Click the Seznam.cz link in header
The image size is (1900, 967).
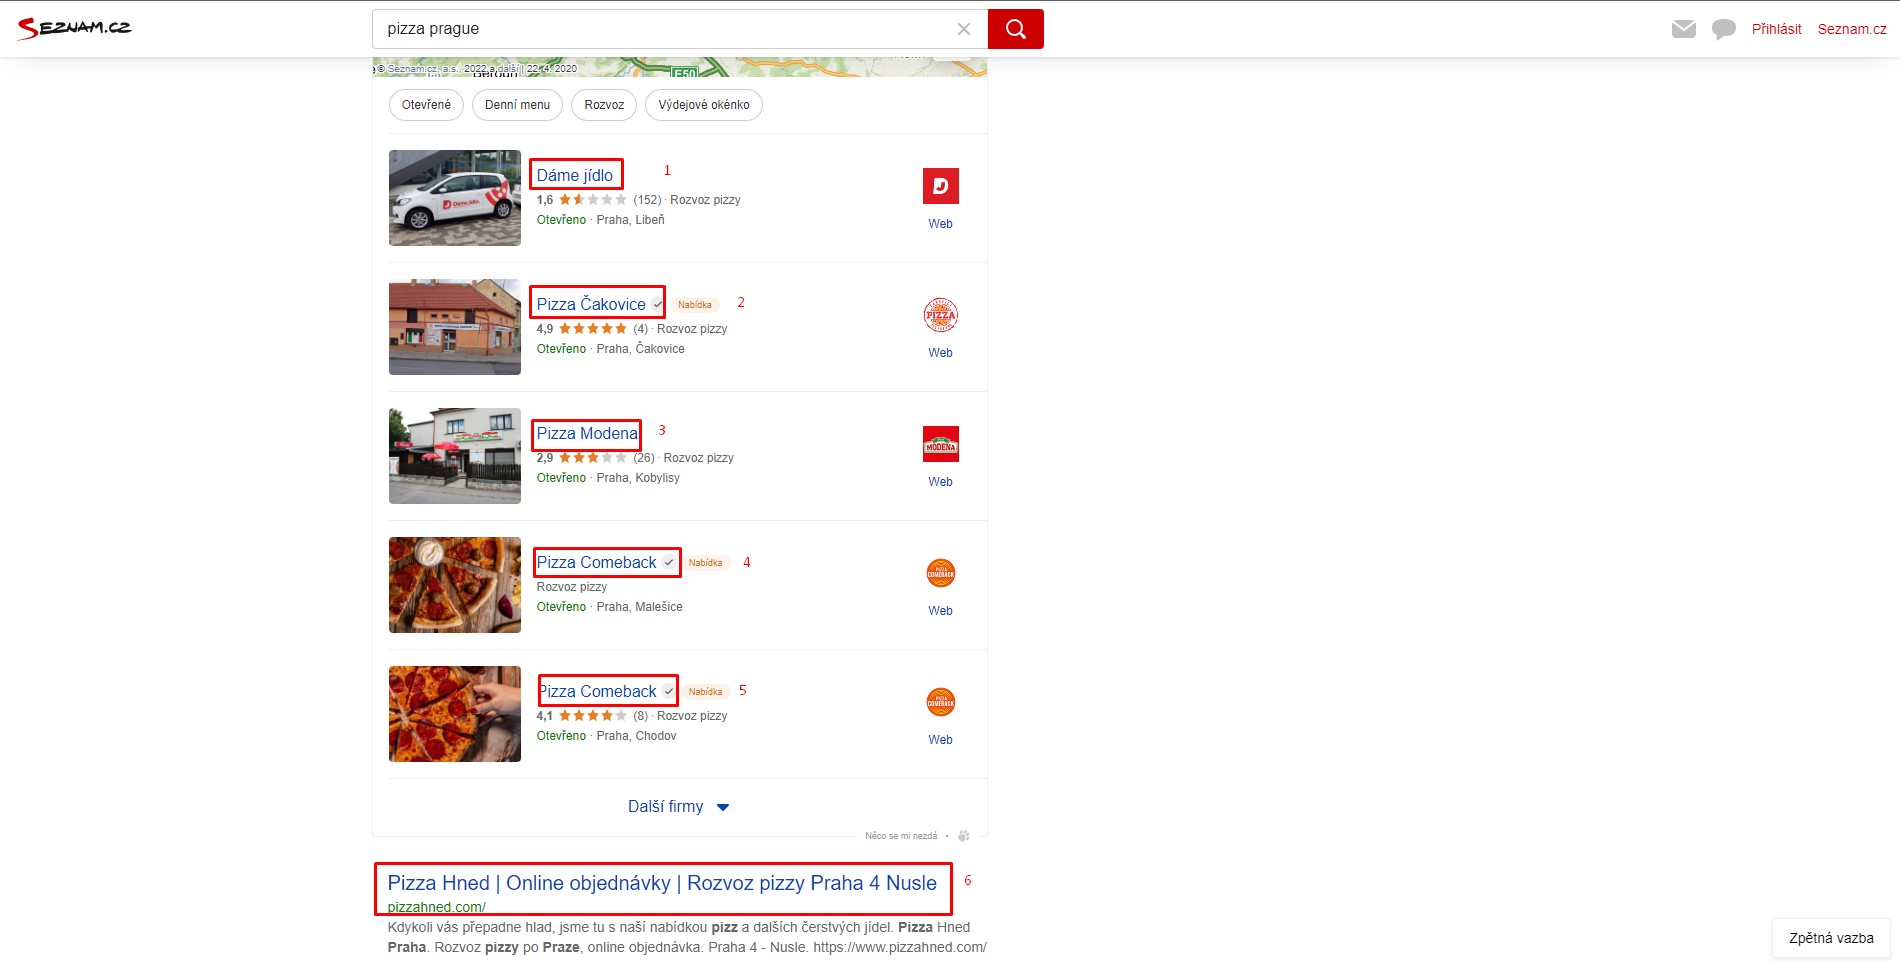1852,29
